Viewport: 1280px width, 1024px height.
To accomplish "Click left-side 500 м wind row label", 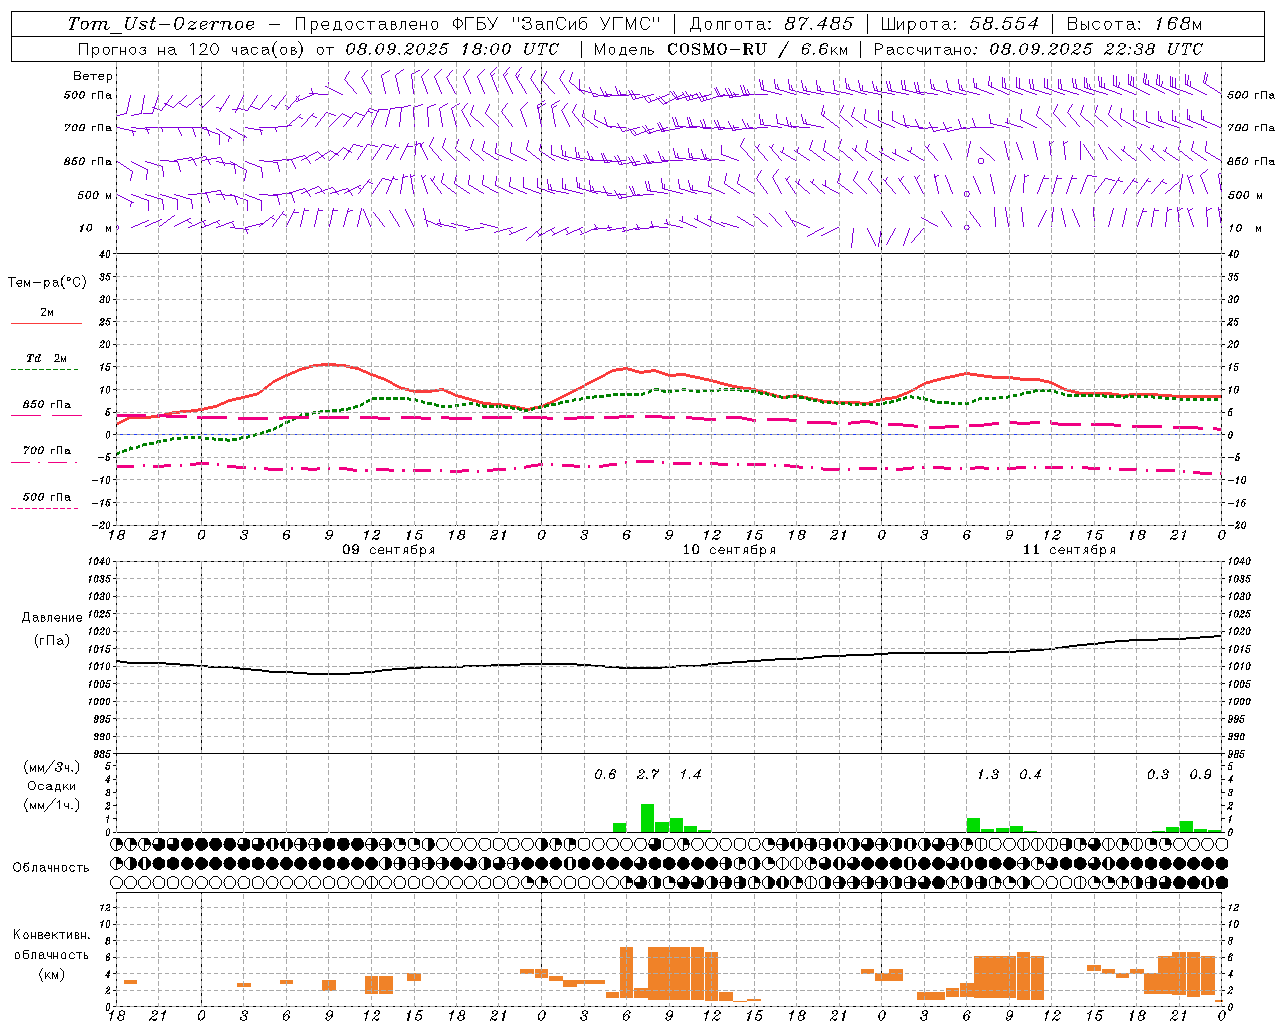I will [x=95, y=195].
